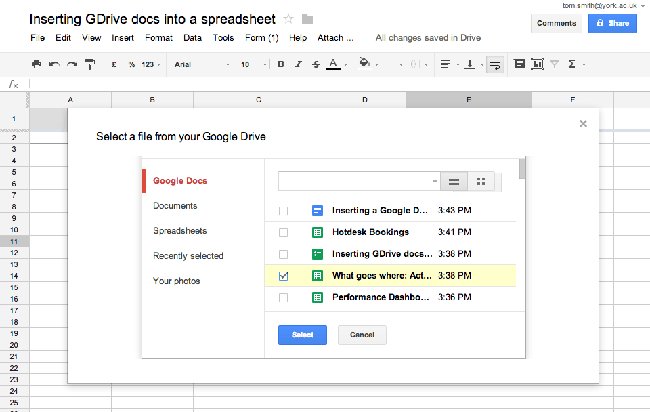Open the Functions sigma menu
The width and height of the screenshot is (650, 412).
[x=572, y=64]
